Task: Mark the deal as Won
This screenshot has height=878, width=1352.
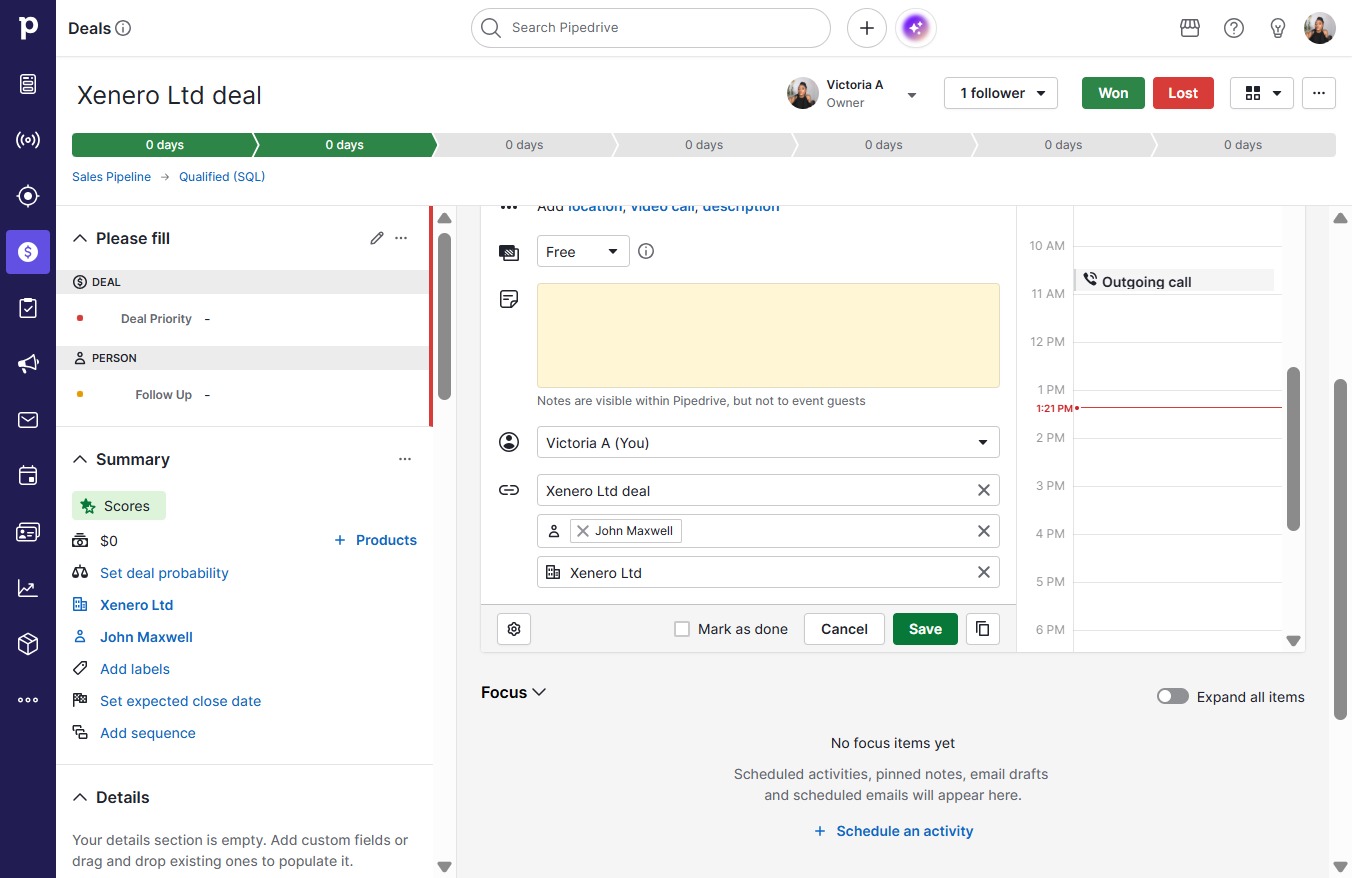Action: coord(1113,93)
